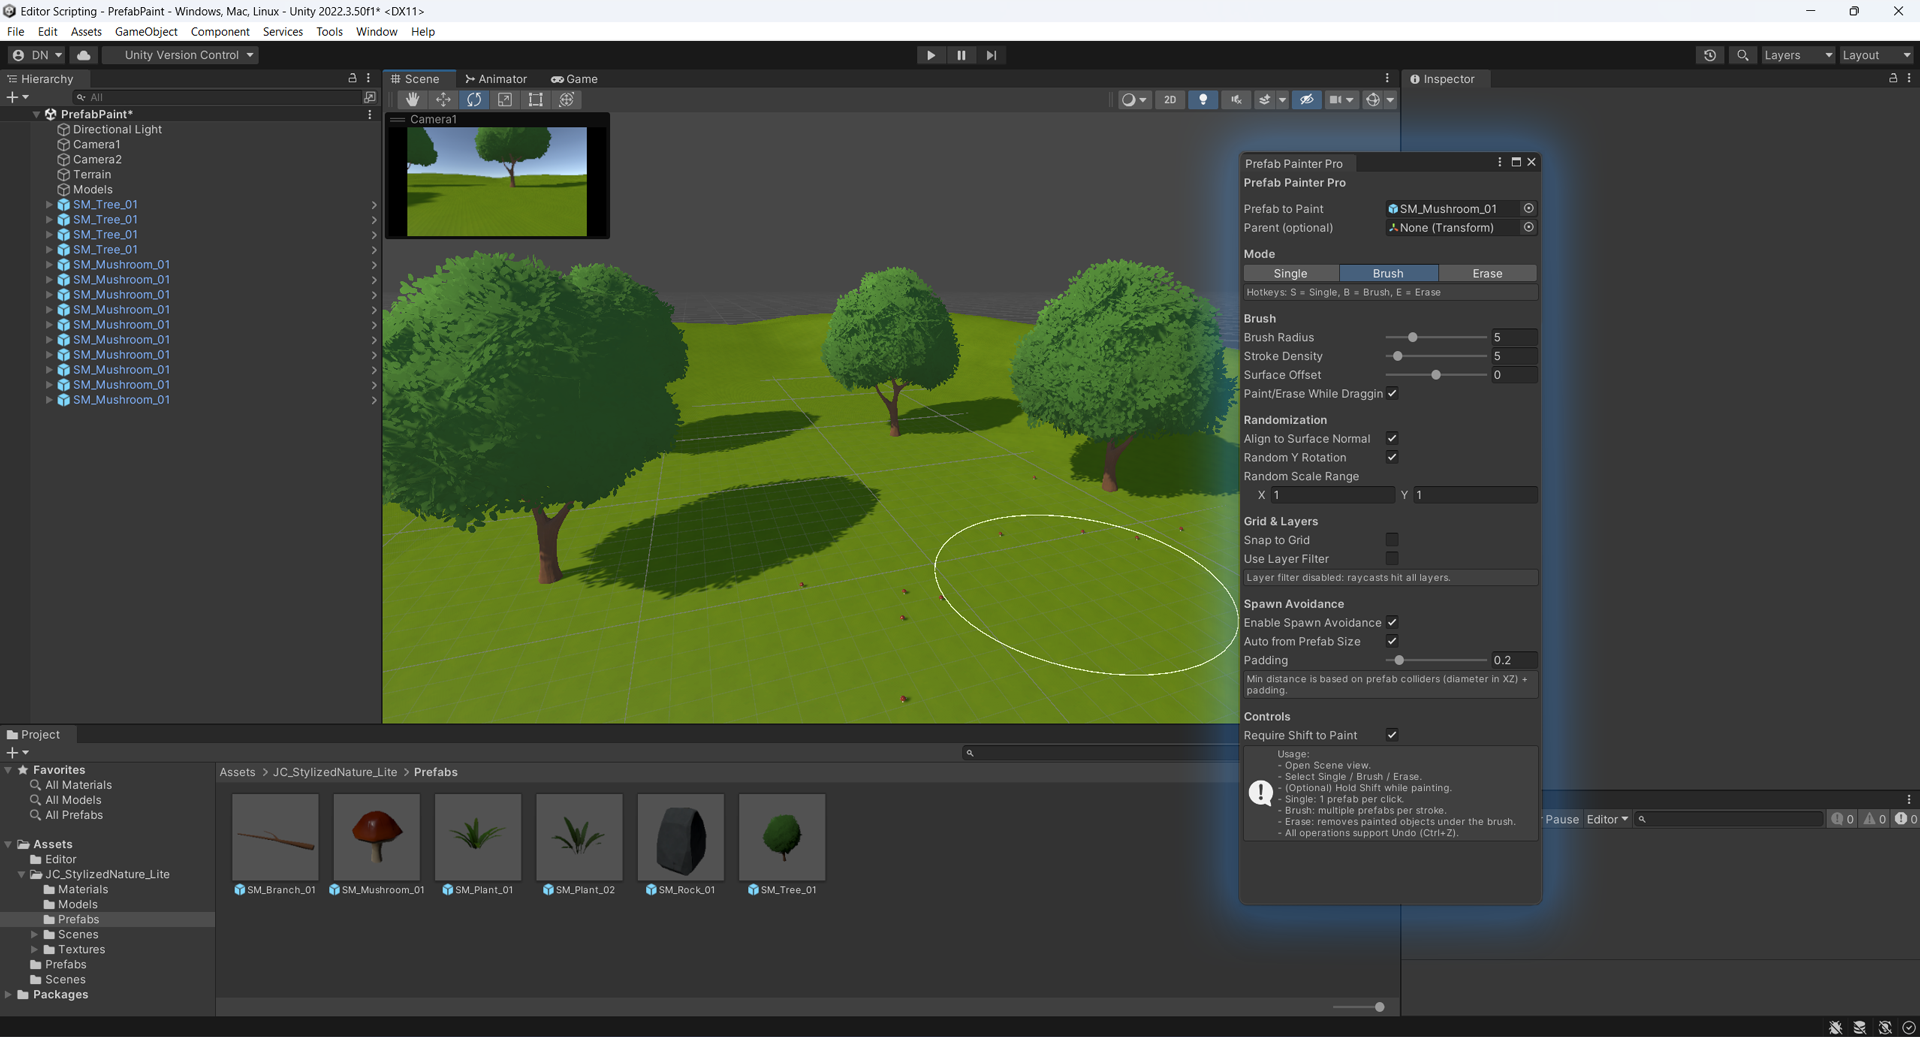This screenshot has width=1920, height=1037.
Task: Open Undo History icon in top toolbar
Action: (1710, 55)
